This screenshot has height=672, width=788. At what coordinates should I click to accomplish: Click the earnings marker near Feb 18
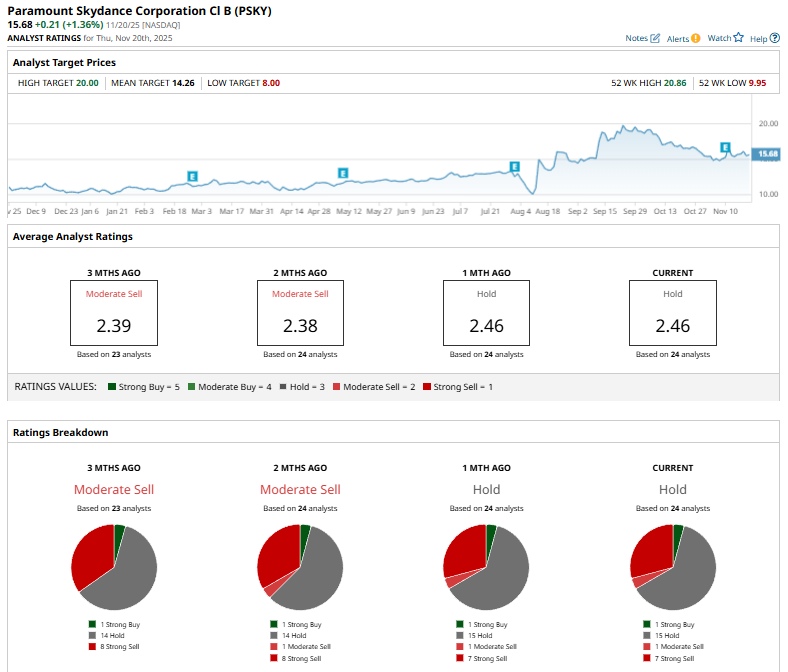[x=193, y=177]
